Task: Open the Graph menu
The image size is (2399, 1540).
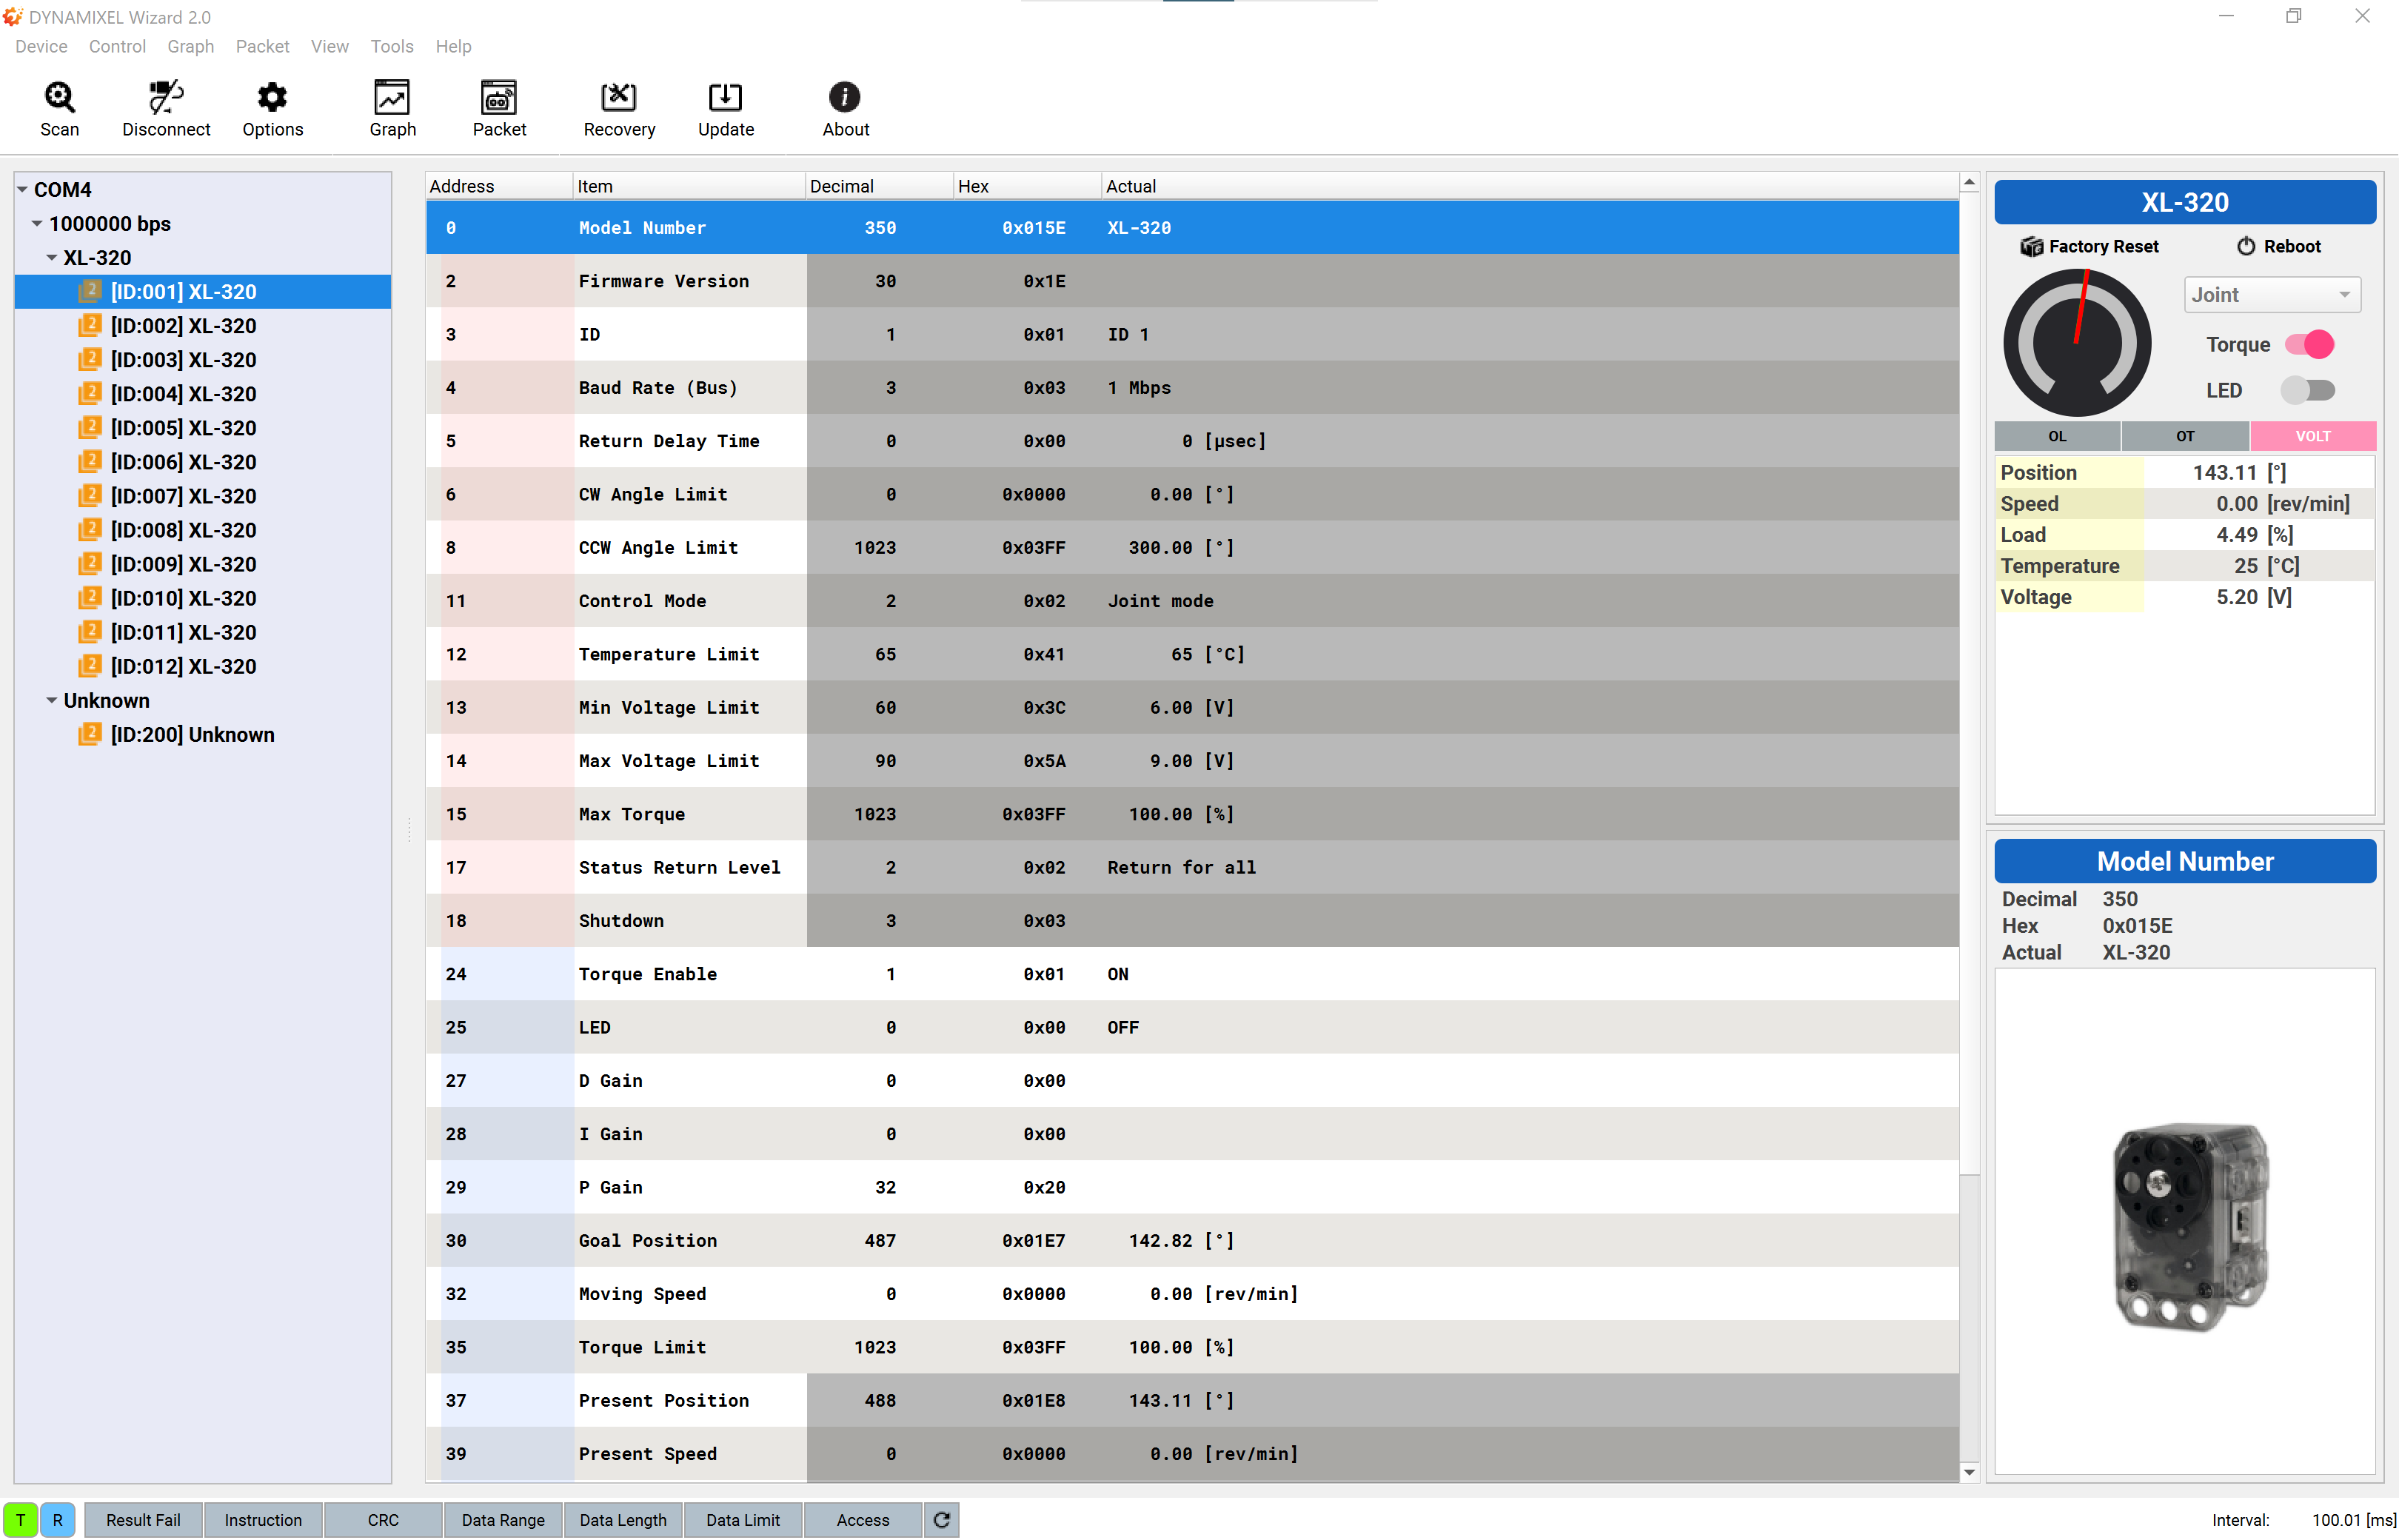Action: point(190,46)
